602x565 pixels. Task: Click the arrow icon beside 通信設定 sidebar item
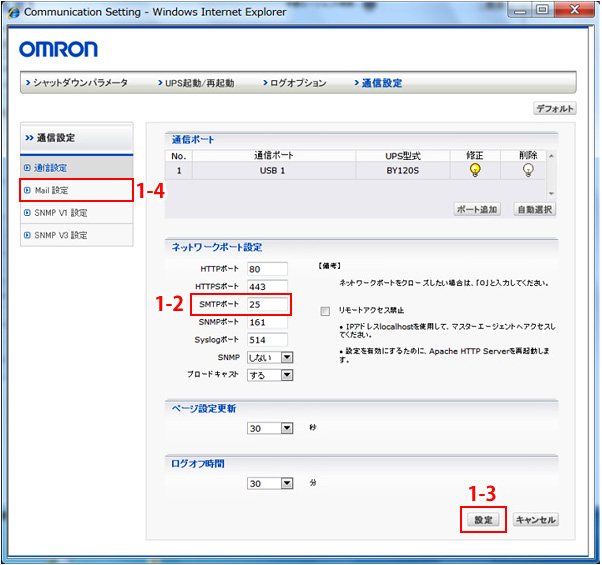[x=27, y=167]
